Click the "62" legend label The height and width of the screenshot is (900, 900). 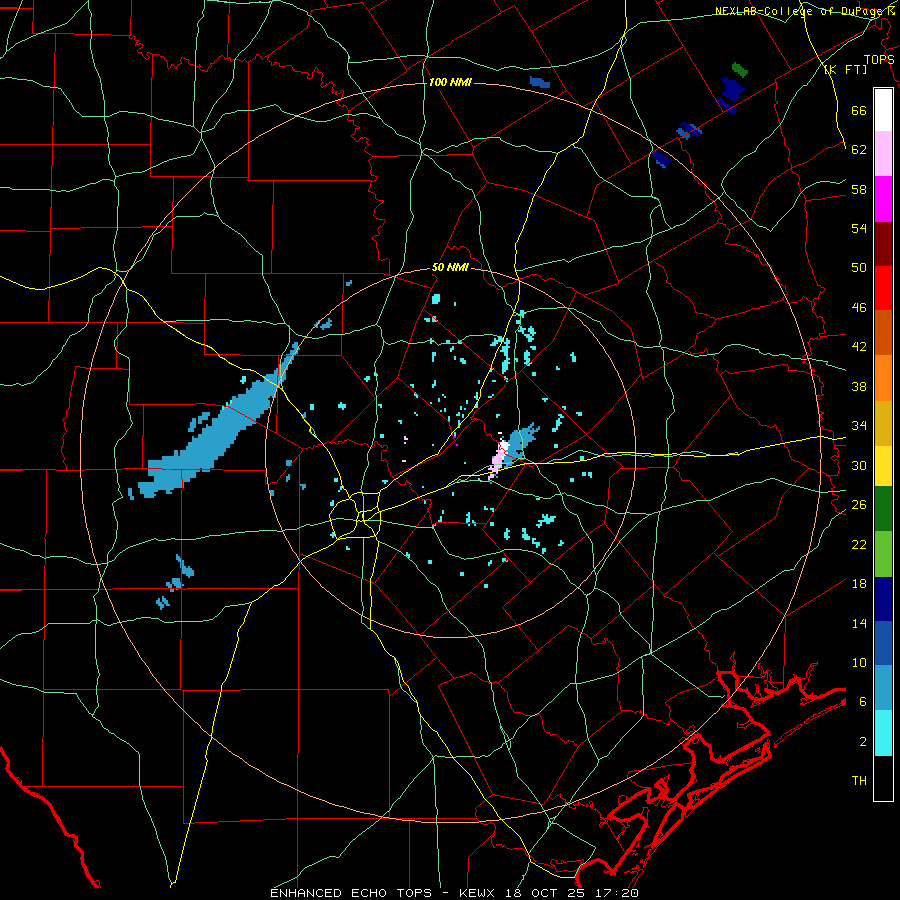pos(859,149)
